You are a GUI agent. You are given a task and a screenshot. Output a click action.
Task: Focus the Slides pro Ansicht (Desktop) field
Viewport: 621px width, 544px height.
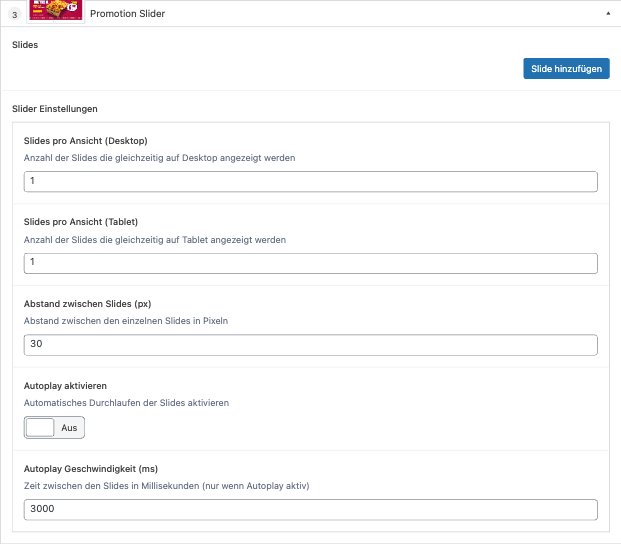click(x=310, y=181)
